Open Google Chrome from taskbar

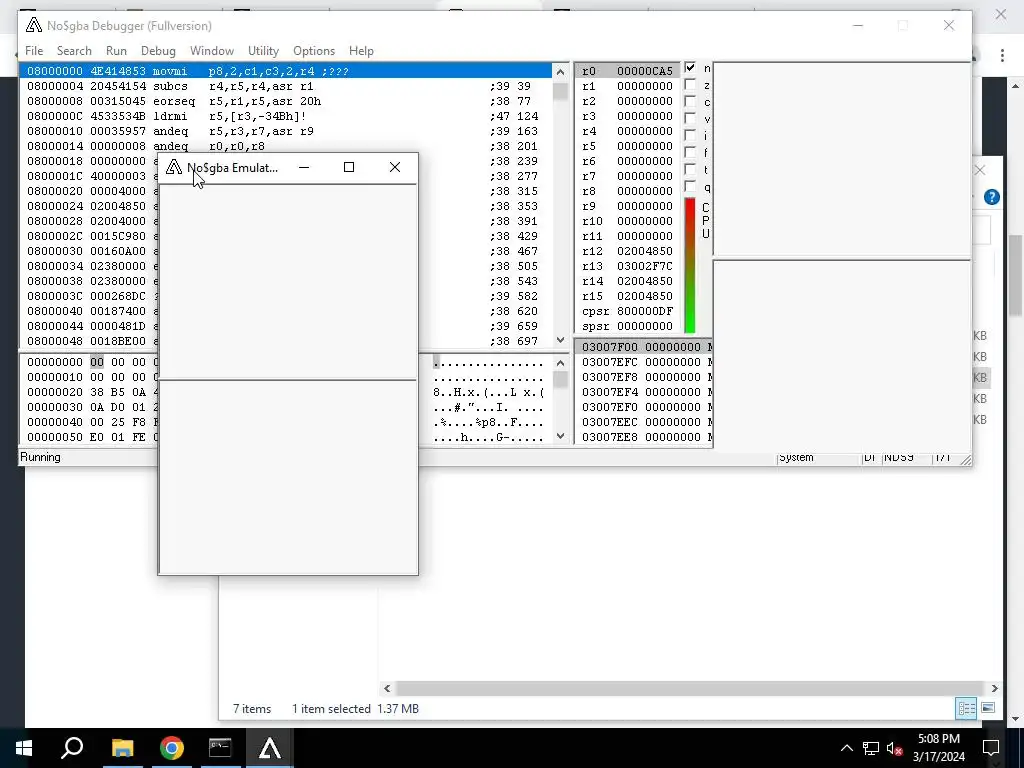click(x=171, y=748)
